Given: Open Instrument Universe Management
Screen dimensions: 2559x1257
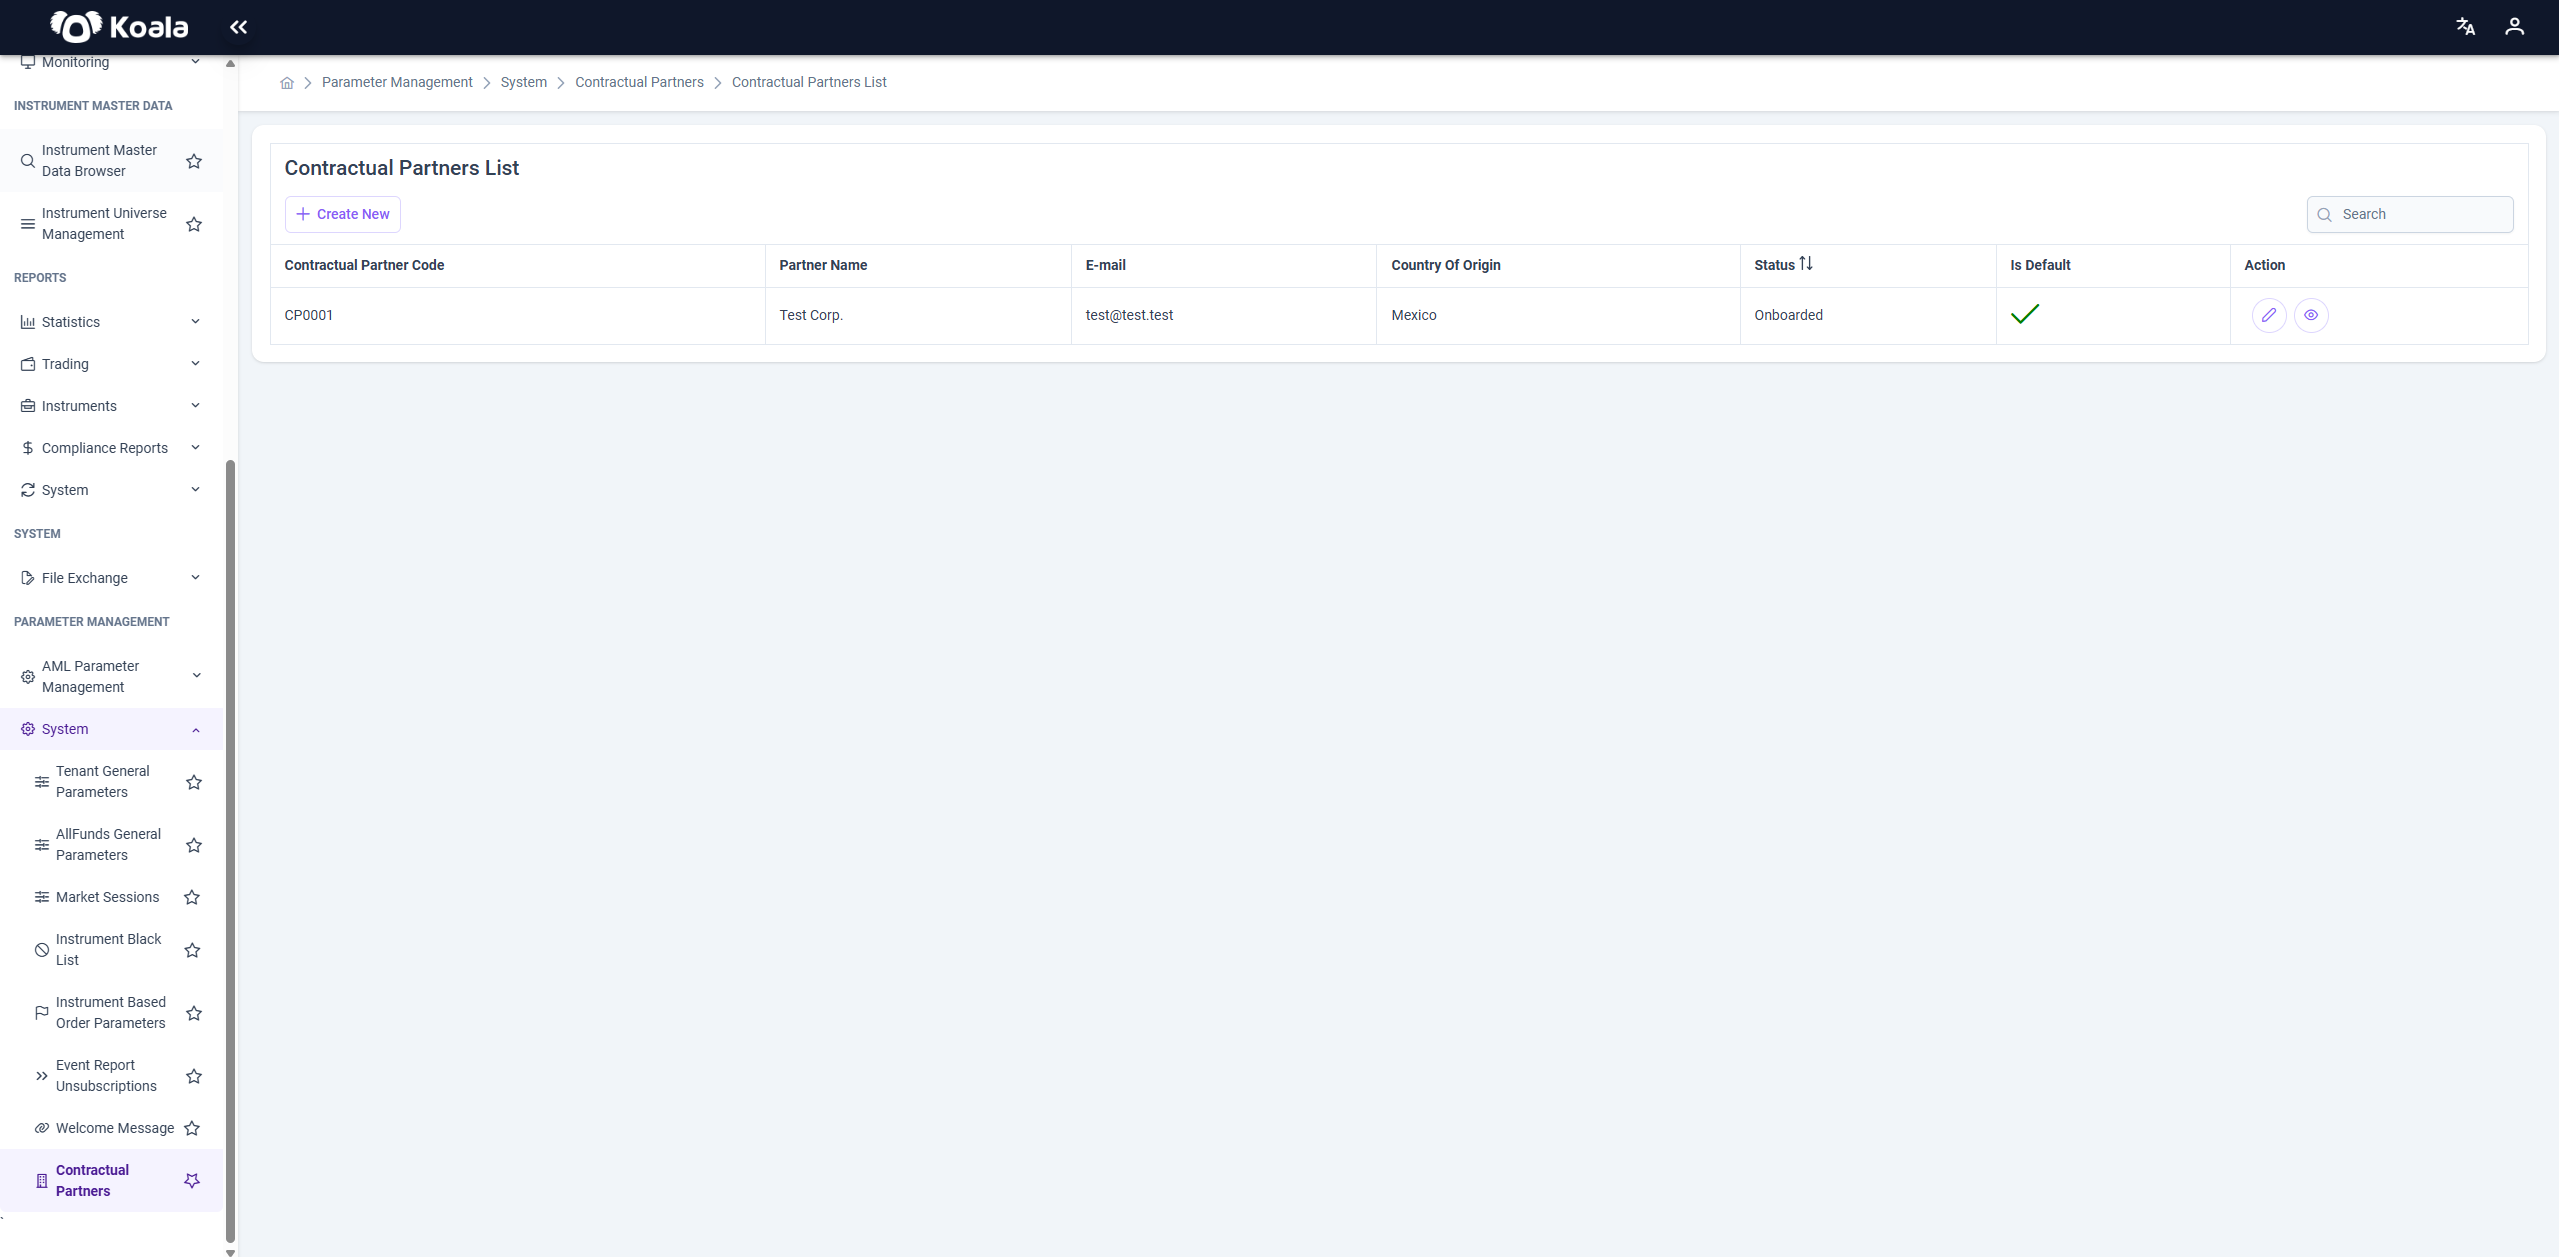Looking at the screenshot, I should (x=104, y=224).
